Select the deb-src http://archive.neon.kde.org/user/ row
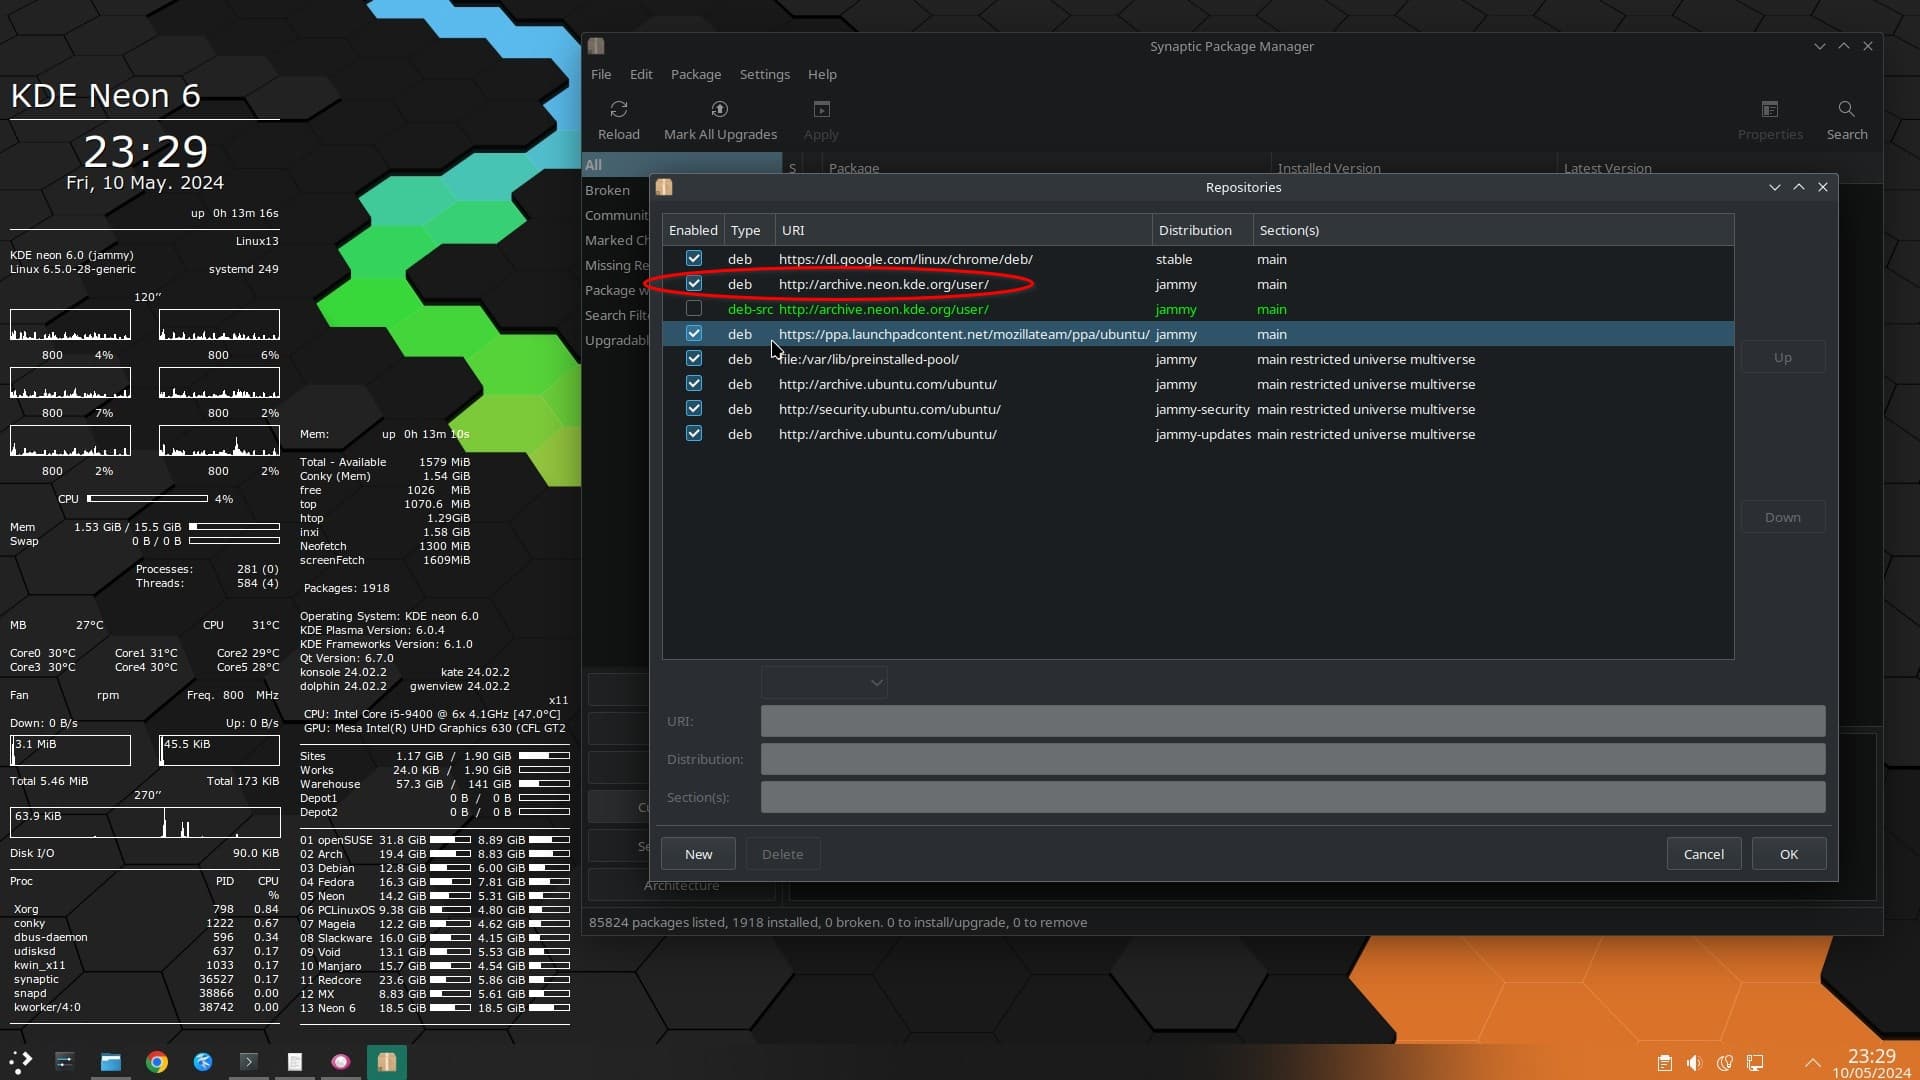The image size is (1920, 1080). 1198,309
